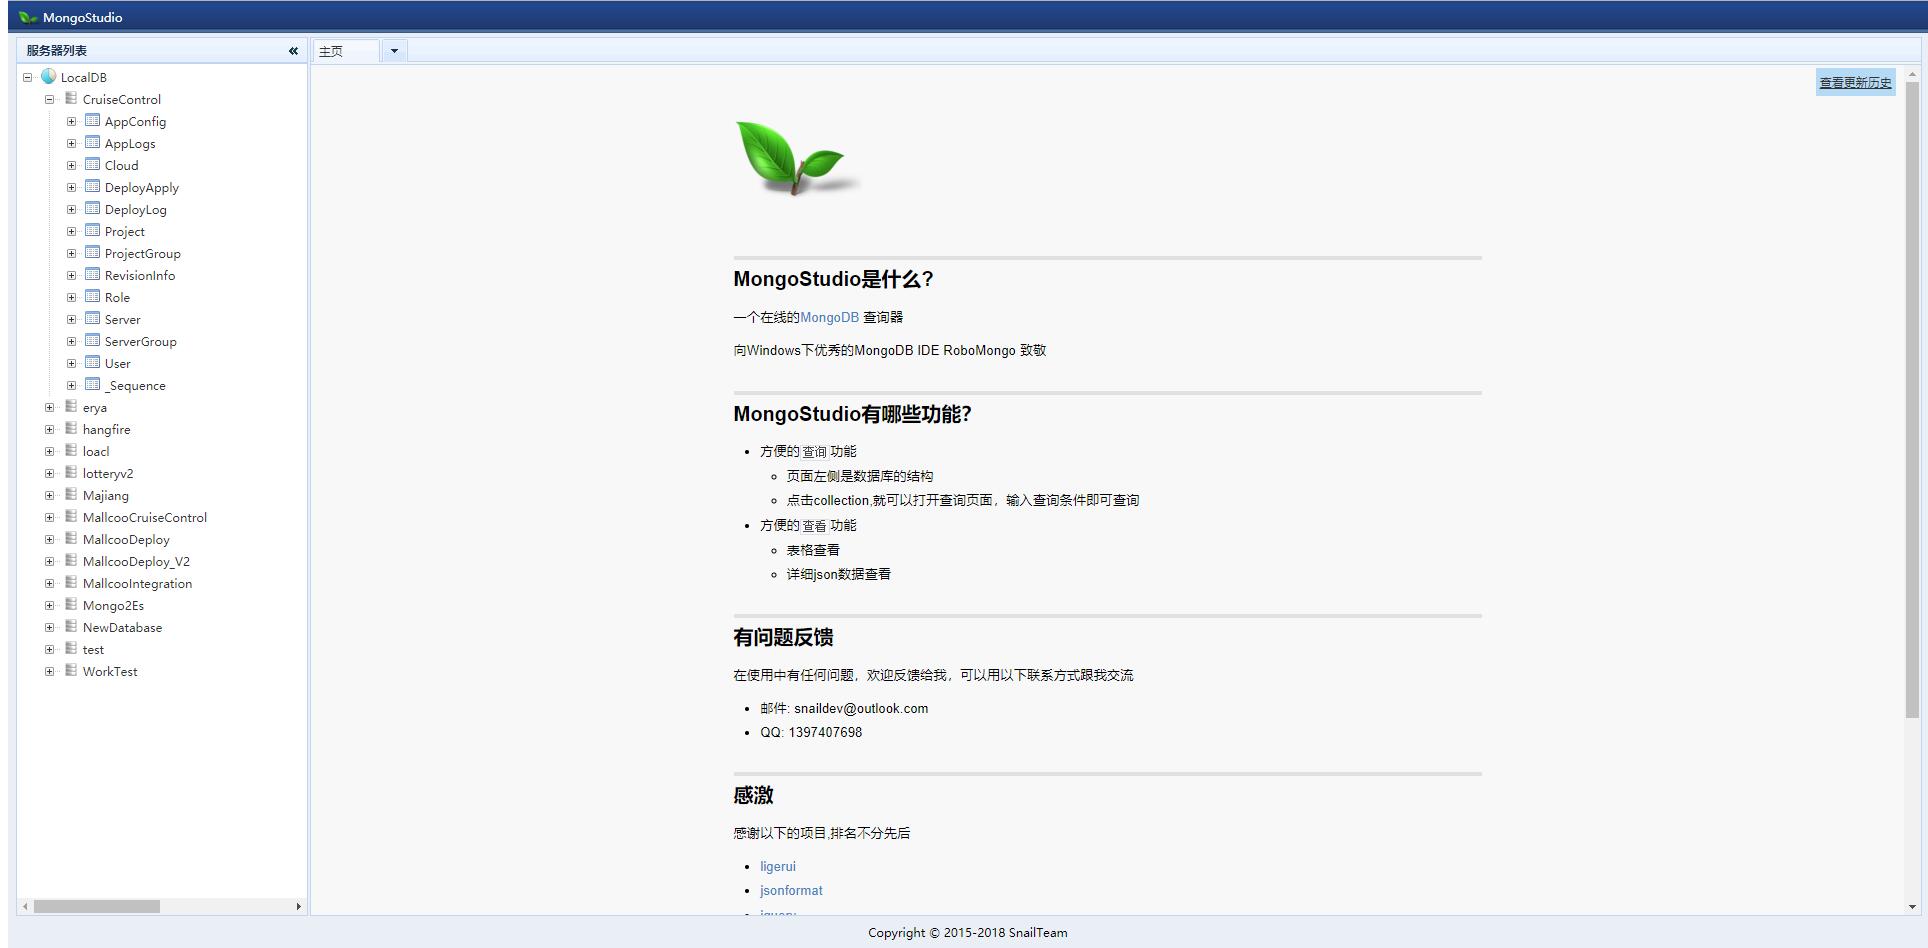
Task: Collapse the CruiseControl database node
Action: [49, 99]
